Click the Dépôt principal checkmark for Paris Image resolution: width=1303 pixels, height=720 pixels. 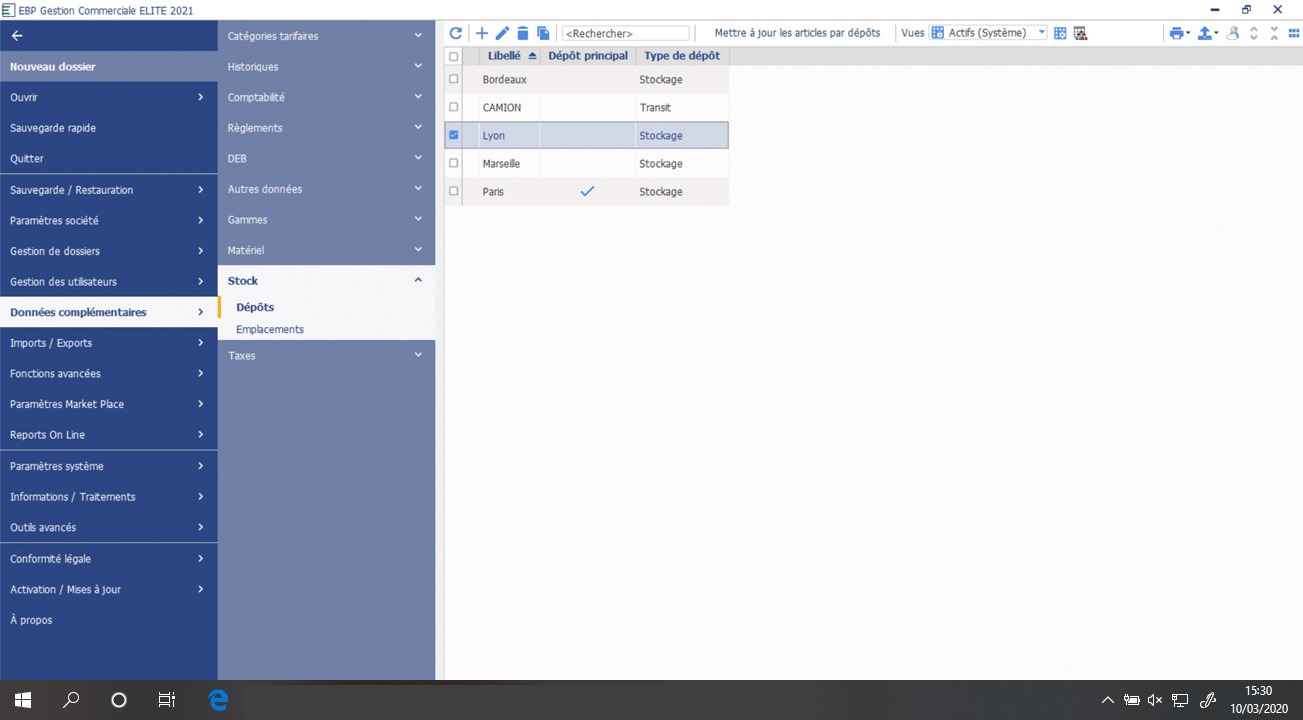tap(587, 191)
